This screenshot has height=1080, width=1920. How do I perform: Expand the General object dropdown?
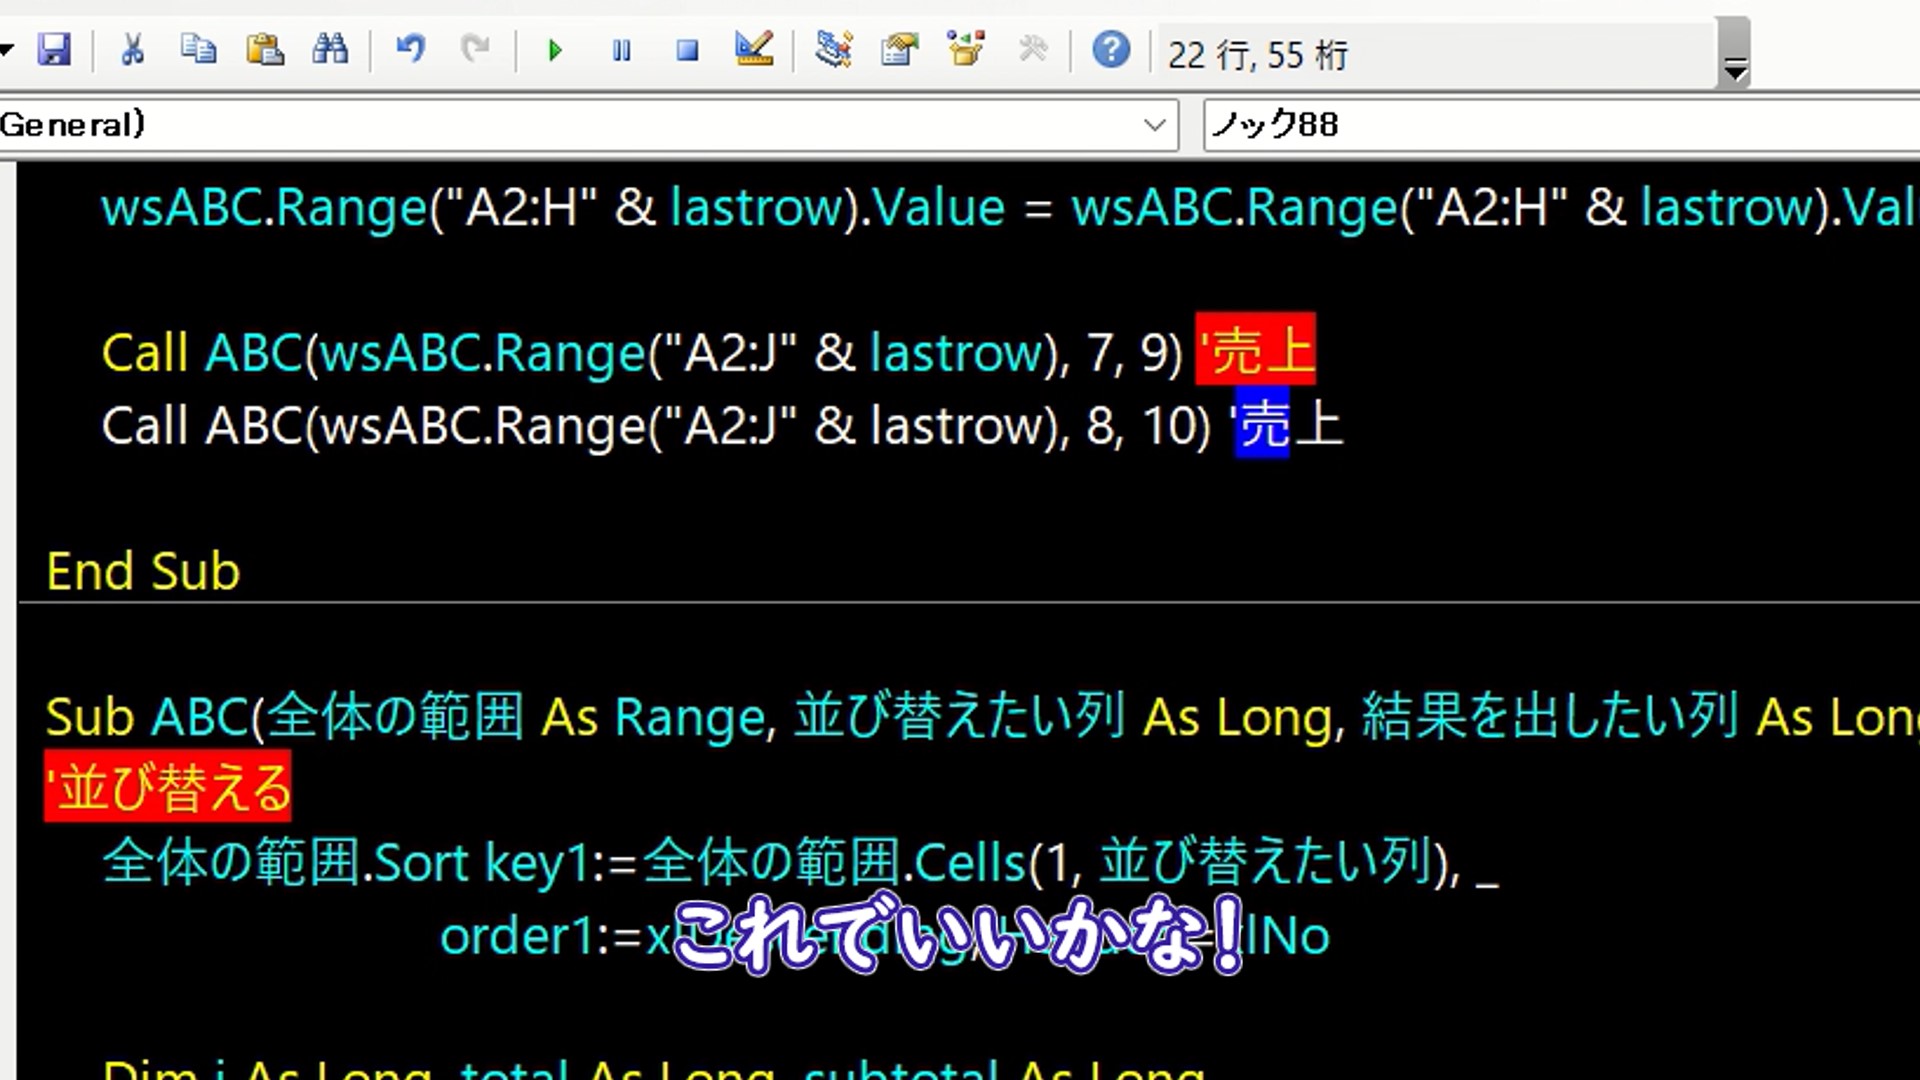tap(1154, 125)
